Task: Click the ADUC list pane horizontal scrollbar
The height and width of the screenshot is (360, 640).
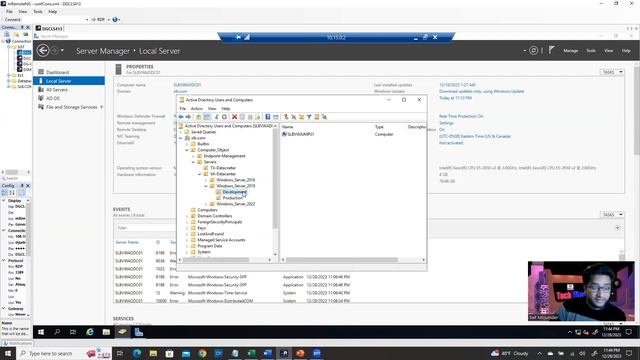Action: pos(342,260)
